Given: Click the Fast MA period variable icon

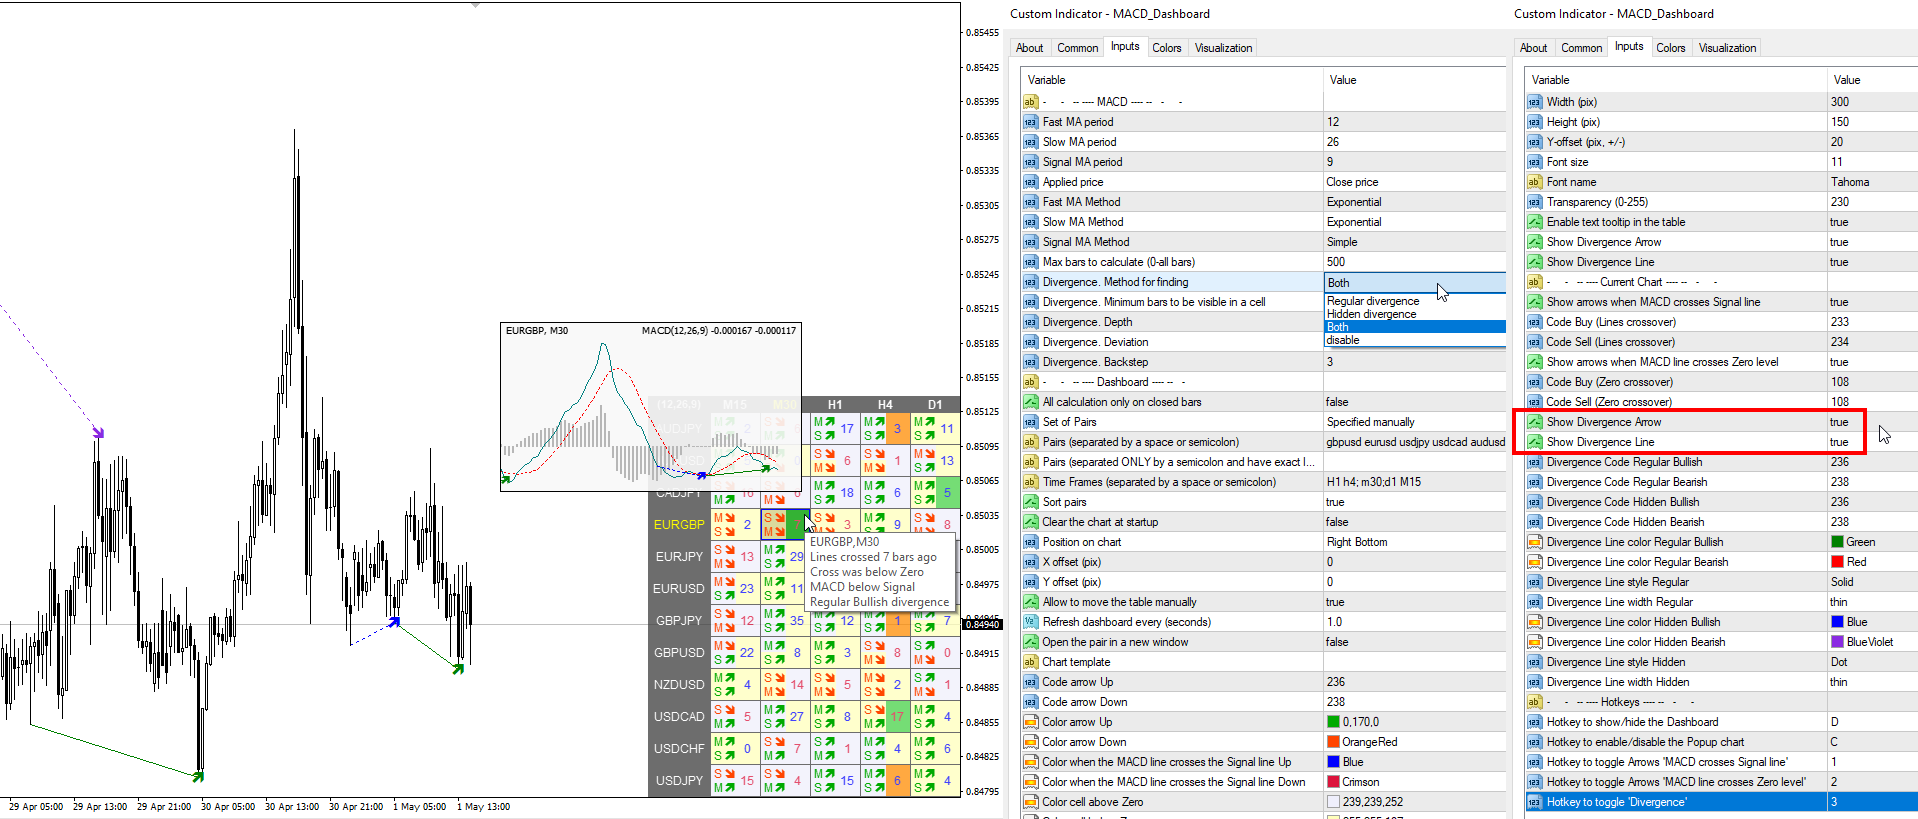Looking at the screenshot, I should coord(1030,122).
